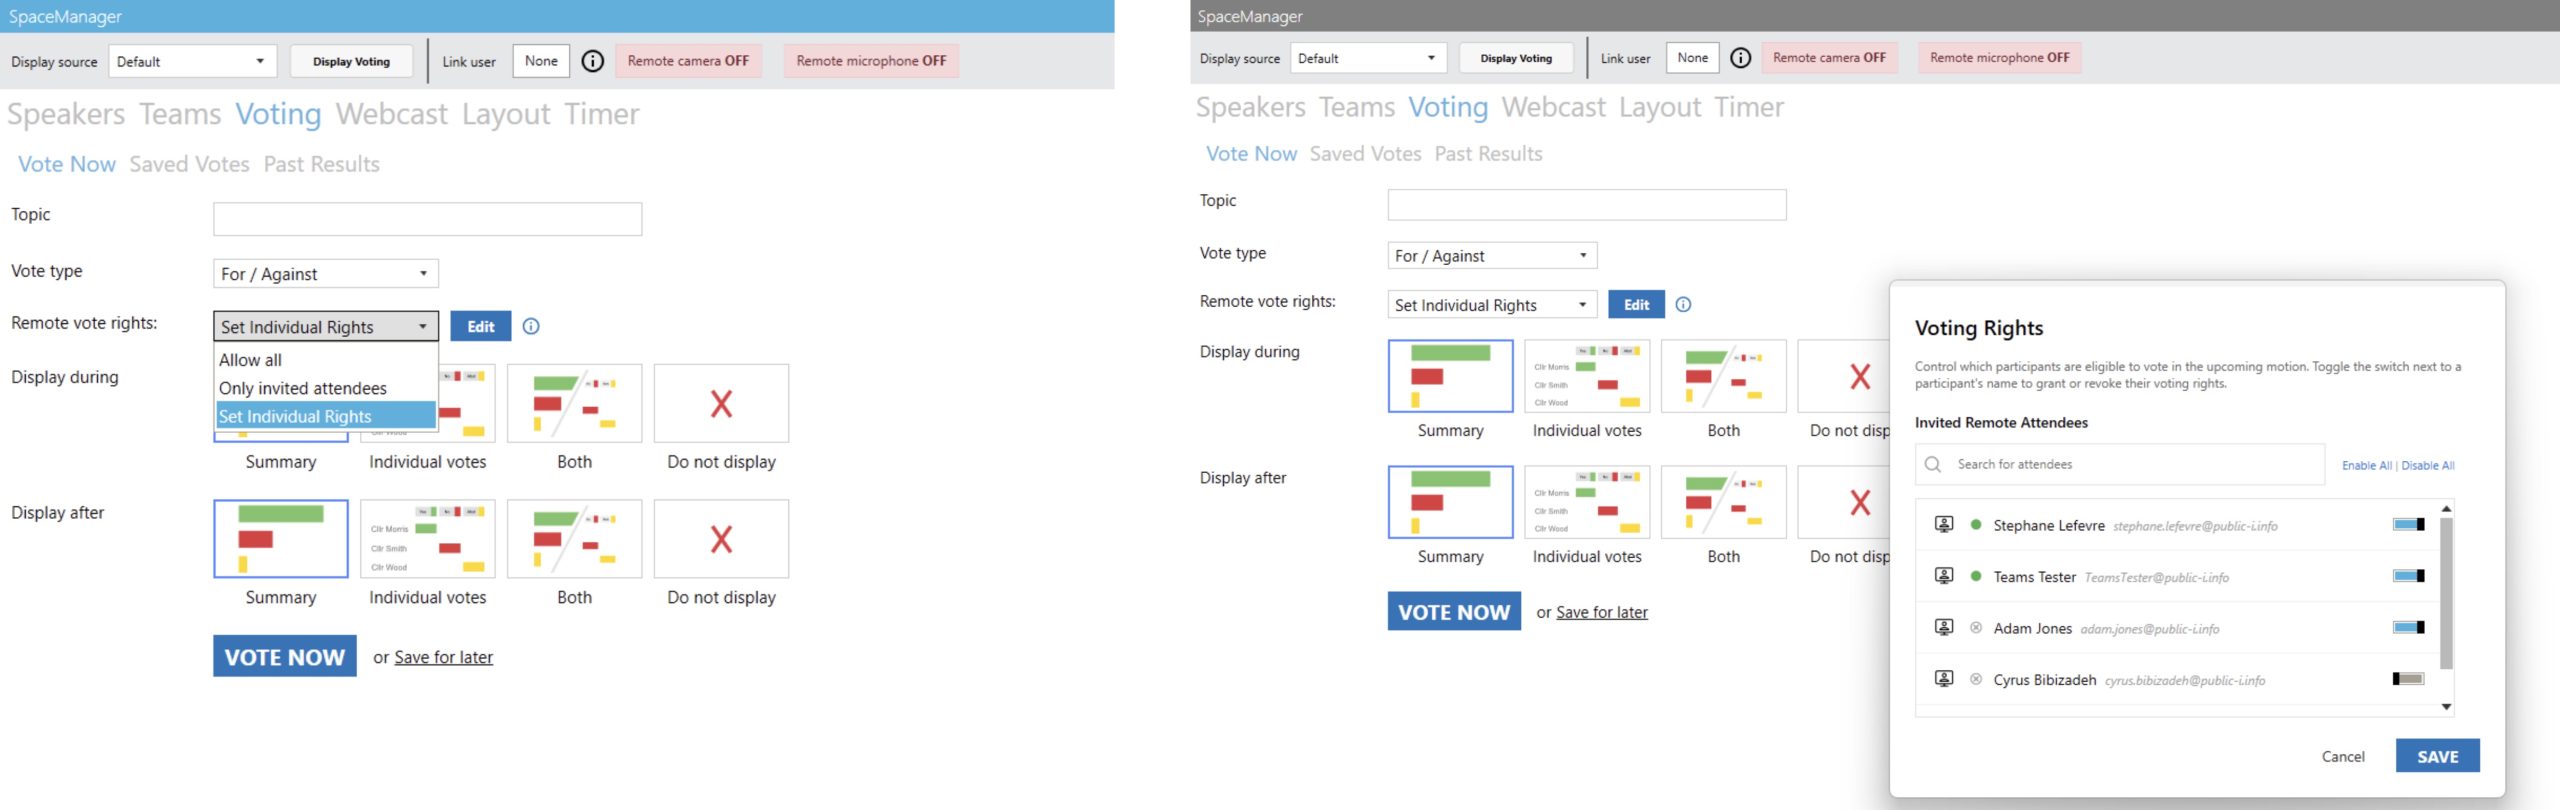Open Display source dropdown in left window

pyautogui.click(x=192, y=61)
